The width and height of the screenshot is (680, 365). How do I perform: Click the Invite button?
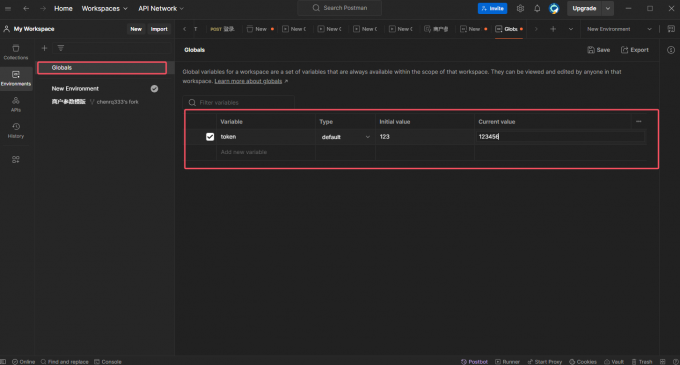(x=492, y=8)
